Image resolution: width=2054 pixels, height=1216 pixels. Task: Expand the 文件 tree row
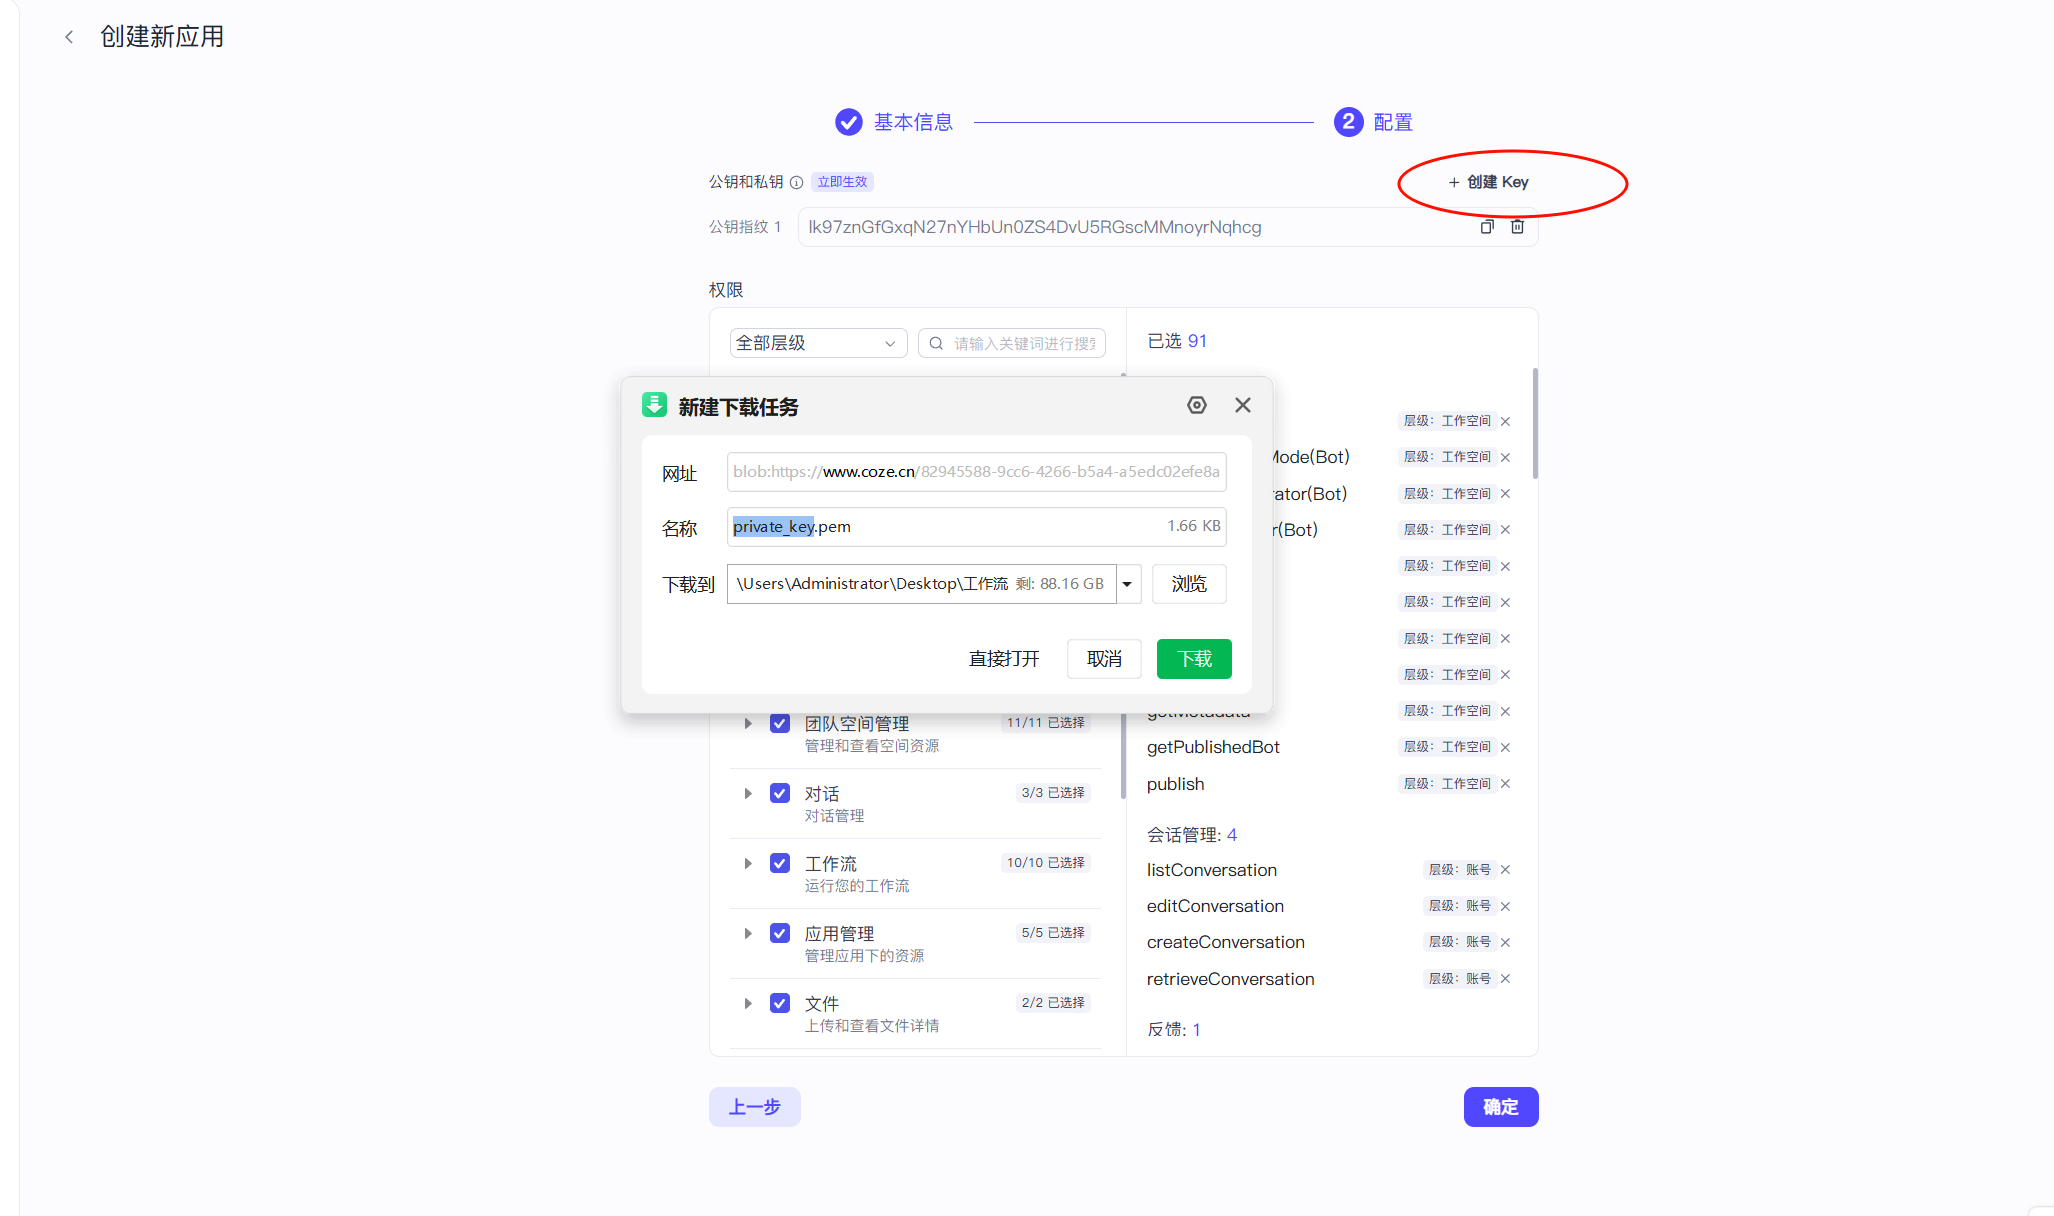click(747, 1003)
